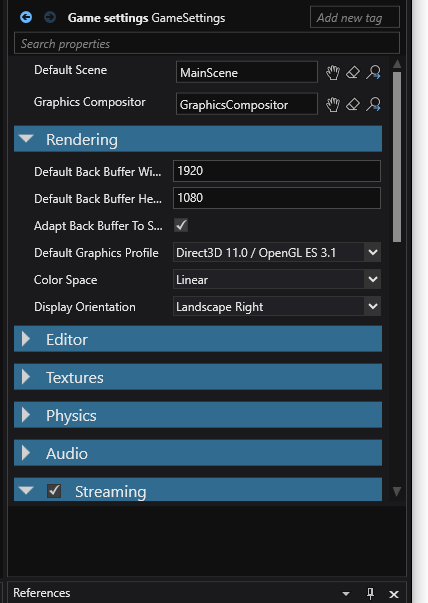
Task: Click the Game settings GameSettings title
Action: (147, 18)
